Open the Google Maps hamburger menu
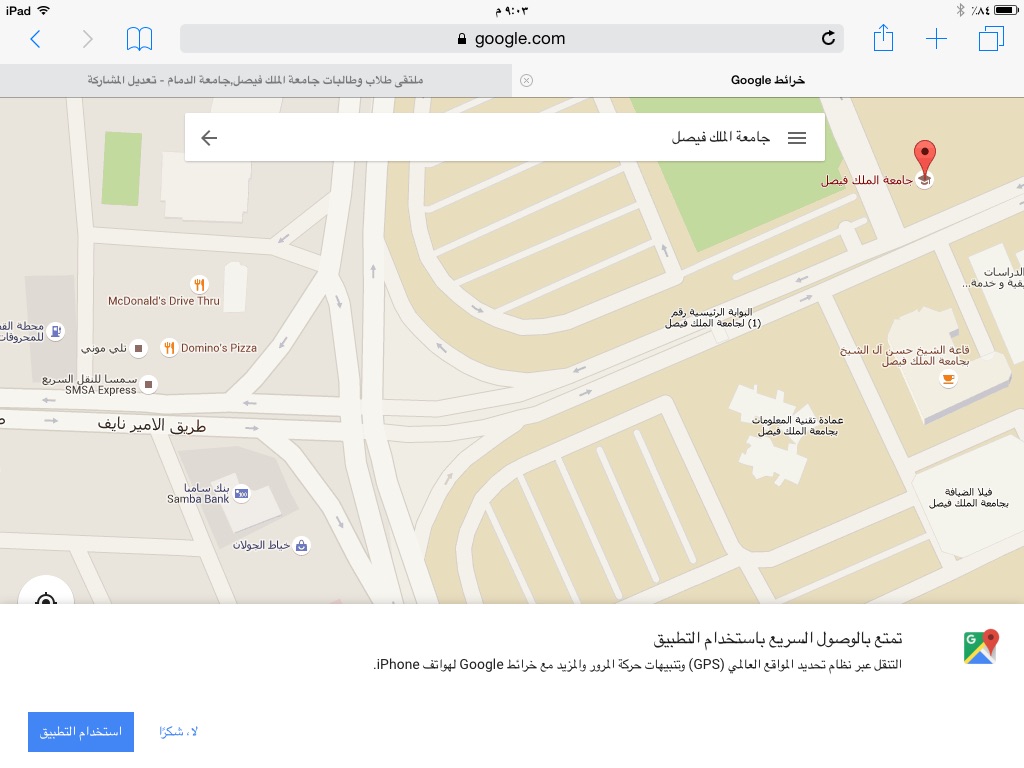1024x768 pixels. [797, 138]
